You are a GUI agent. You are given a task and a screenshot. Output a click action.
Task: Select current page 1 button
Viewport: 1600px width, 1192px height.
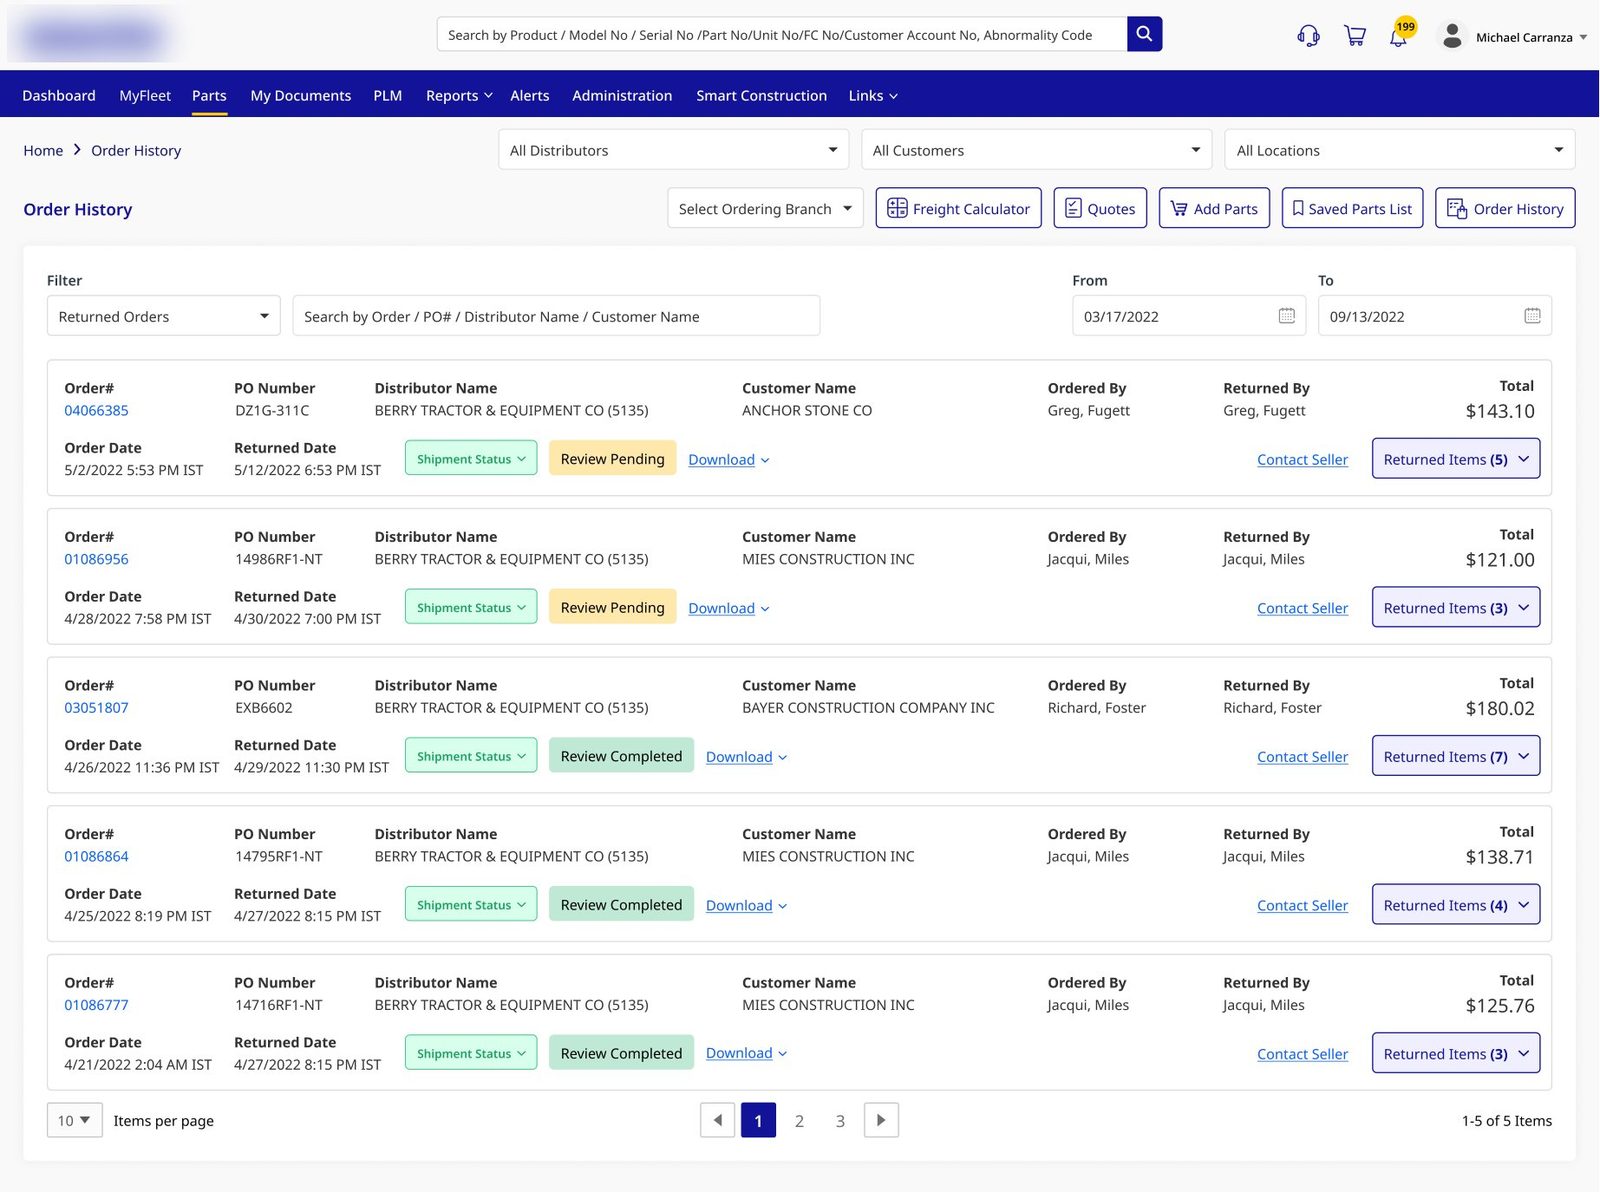point(758,1120)
